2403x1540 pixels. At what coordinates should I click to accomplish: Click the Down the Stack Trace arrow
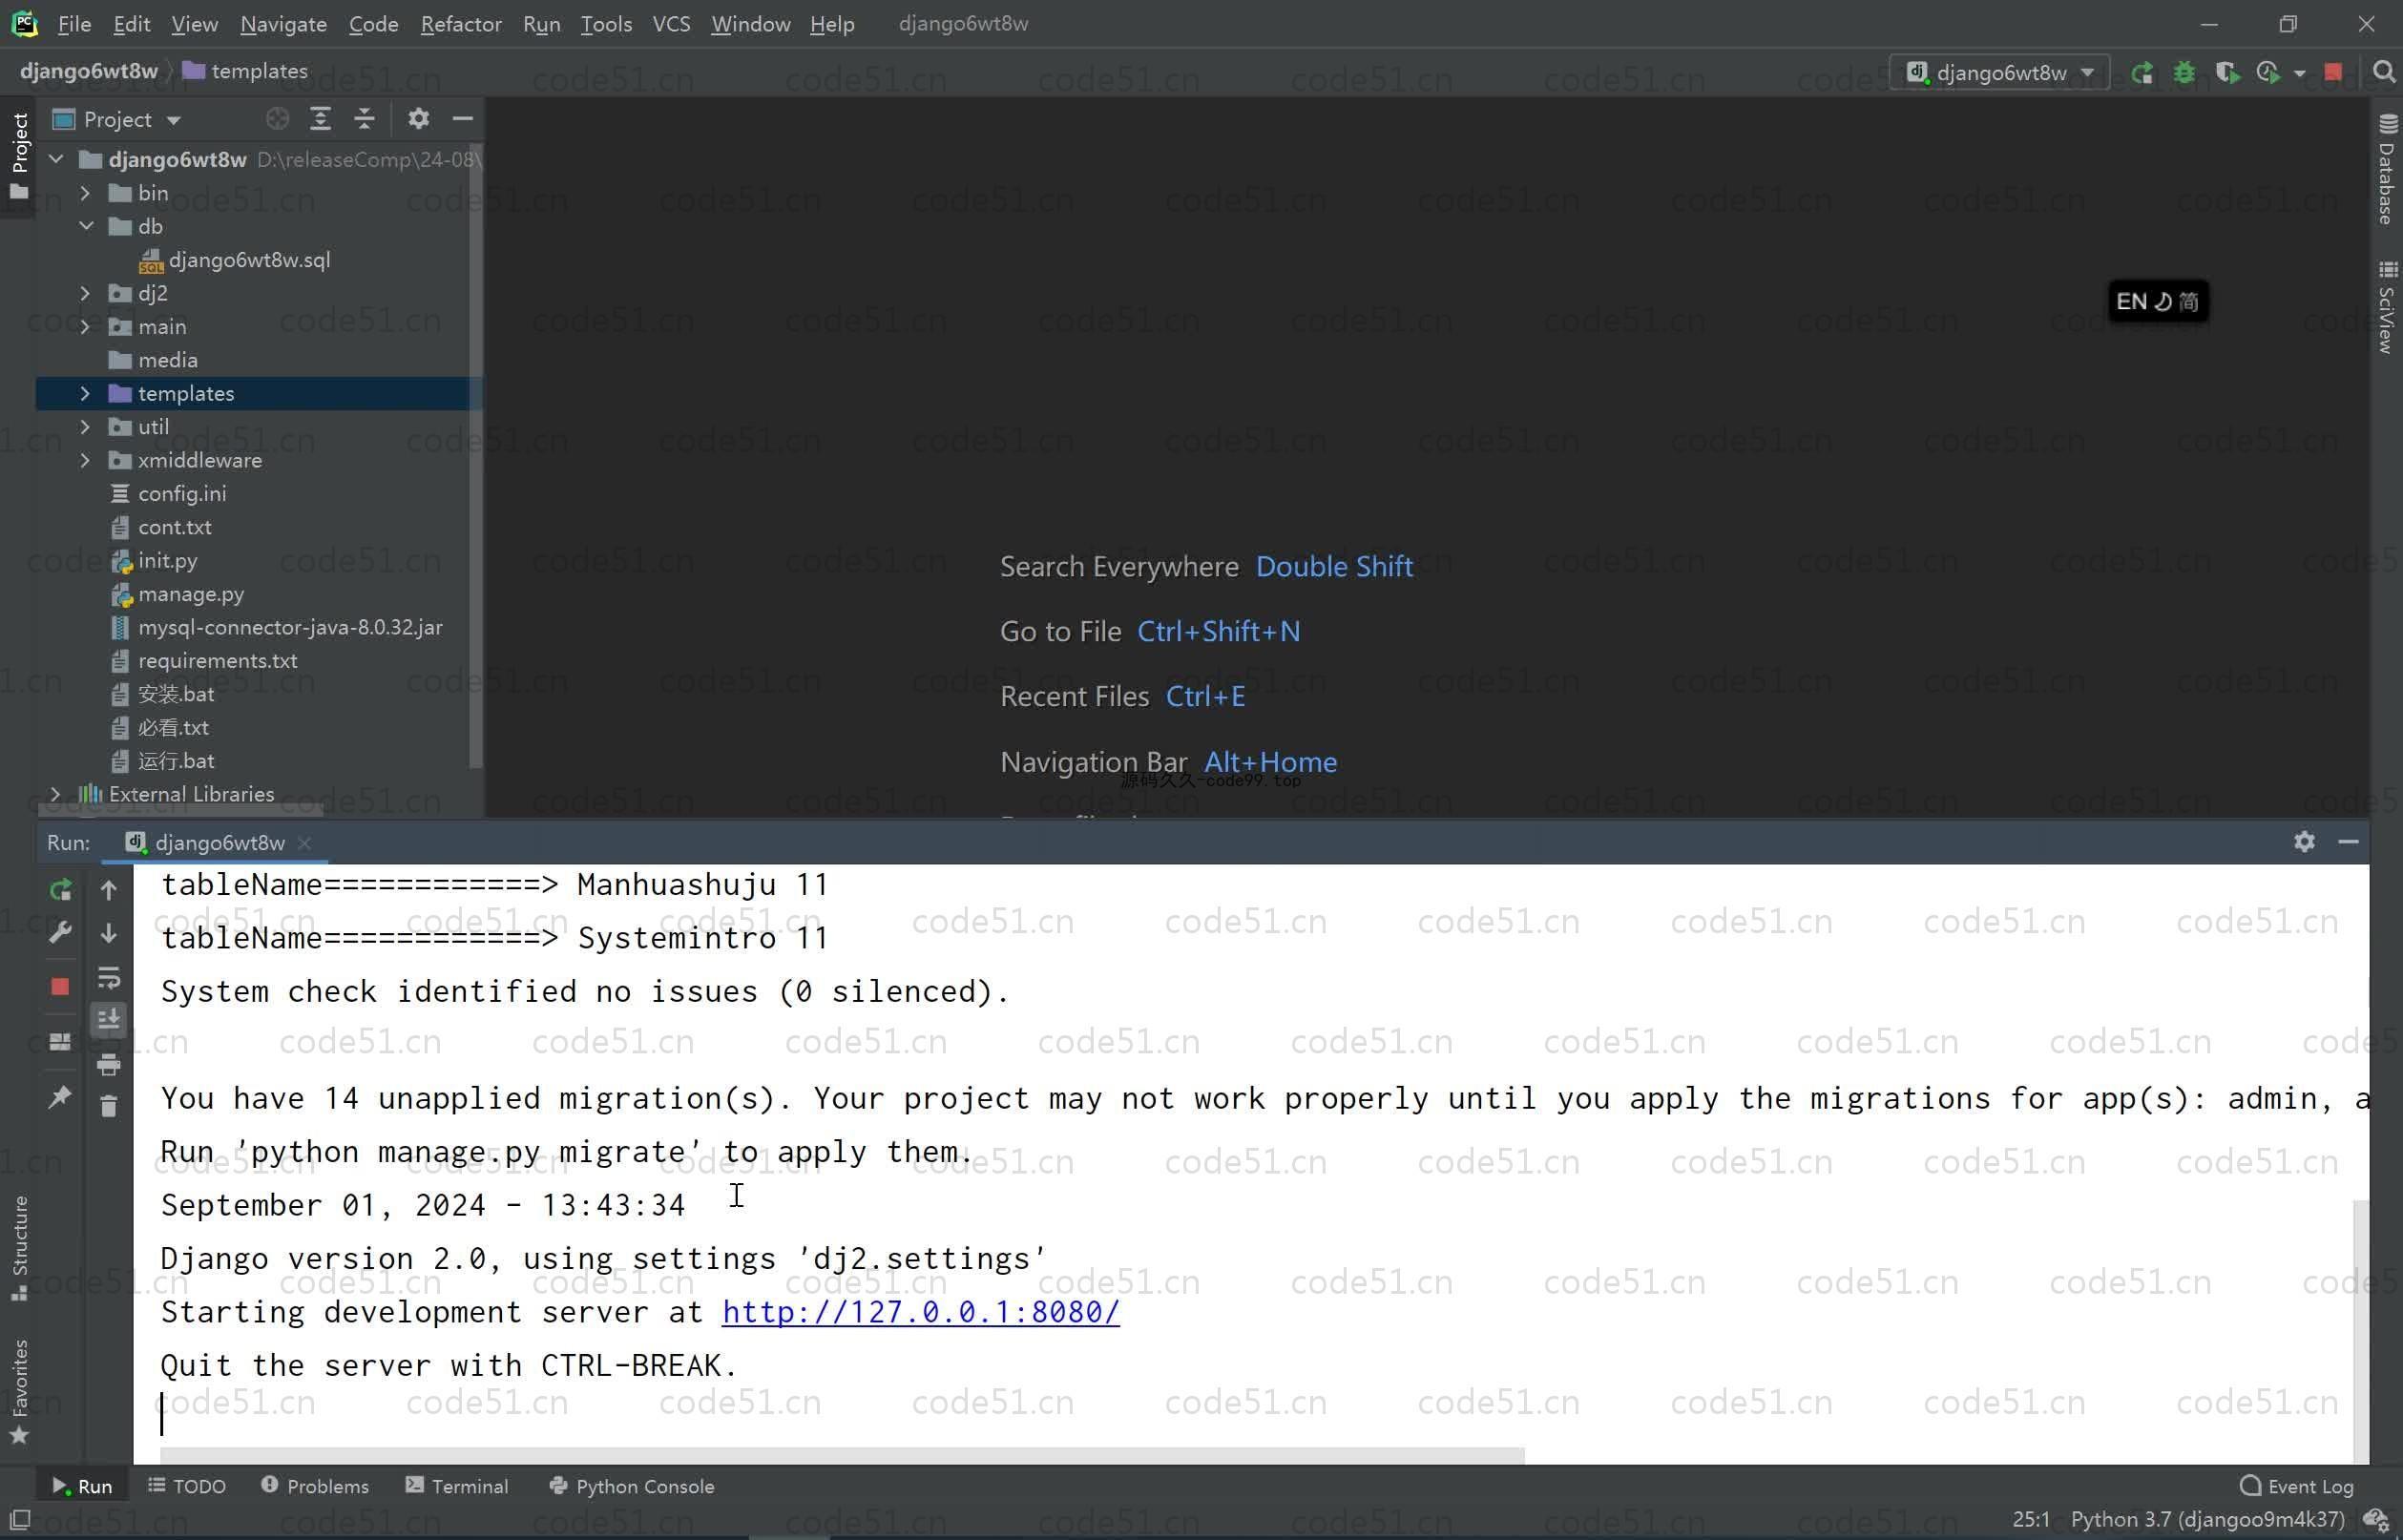[x=109, y=933]
